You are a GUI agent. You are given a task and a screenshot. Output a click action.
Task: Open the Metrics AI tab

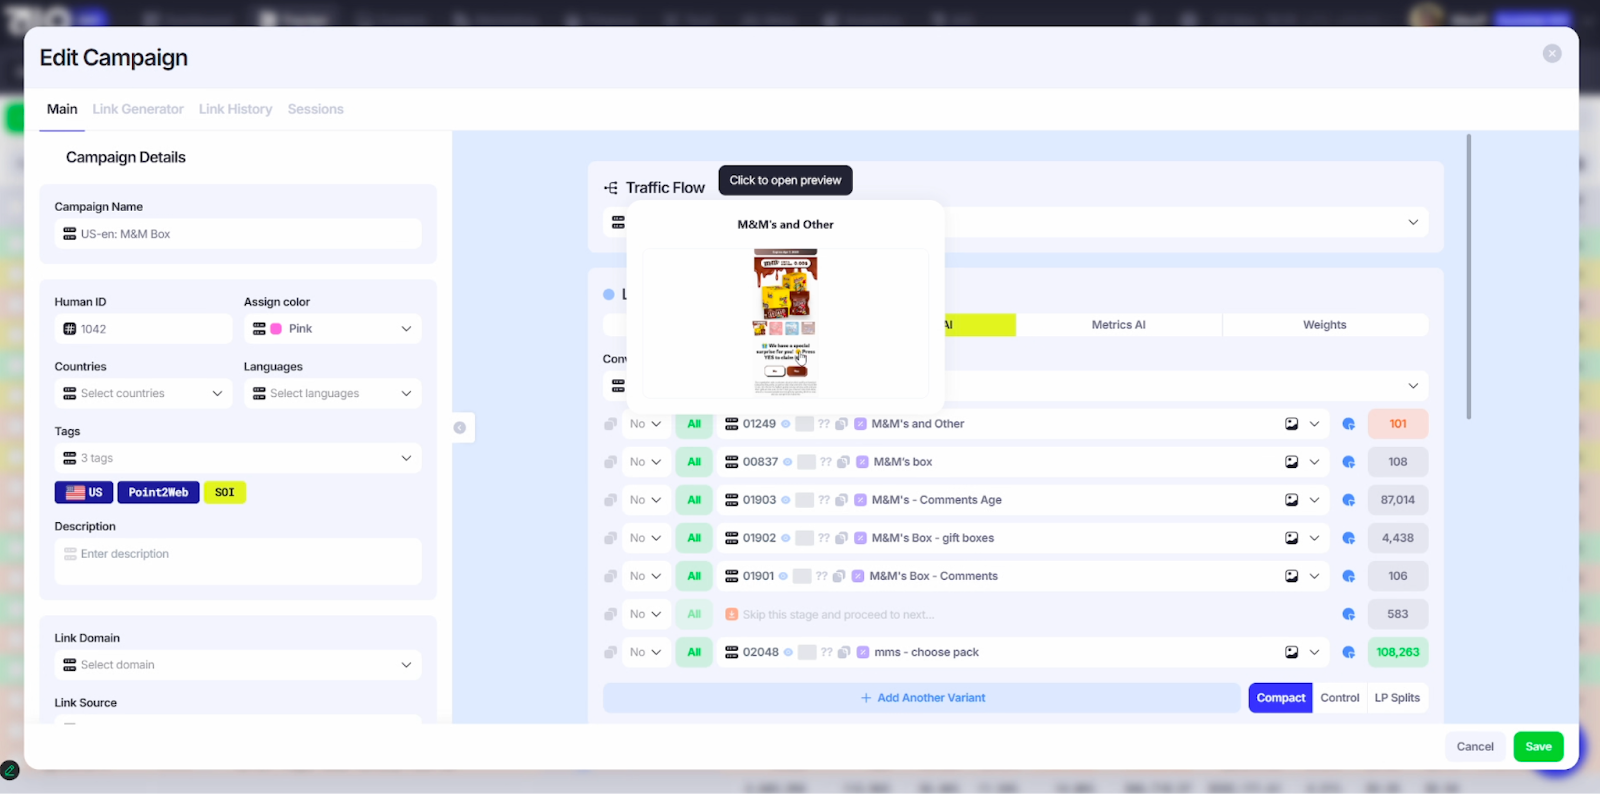click(1118, 325)
